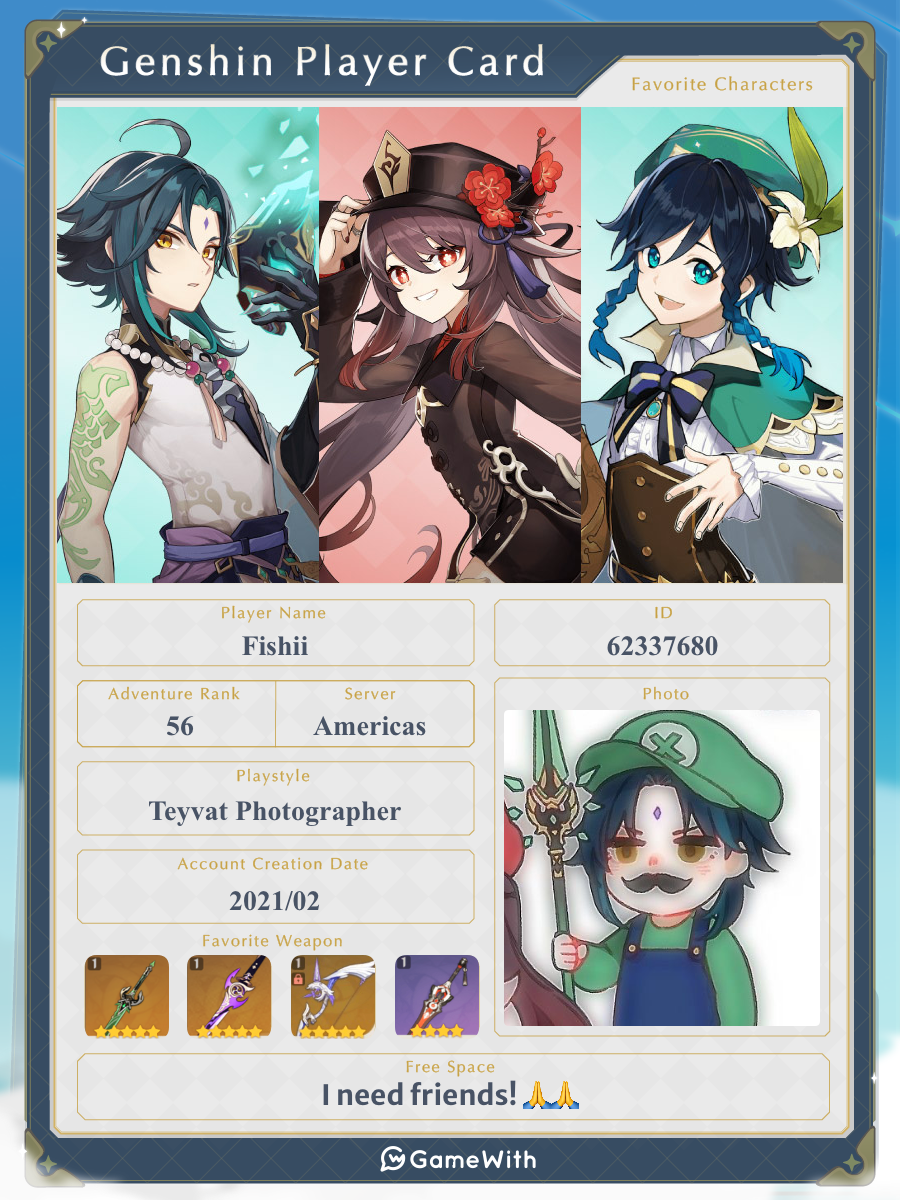Select the locked white bow weapon icon

point(333,996)
